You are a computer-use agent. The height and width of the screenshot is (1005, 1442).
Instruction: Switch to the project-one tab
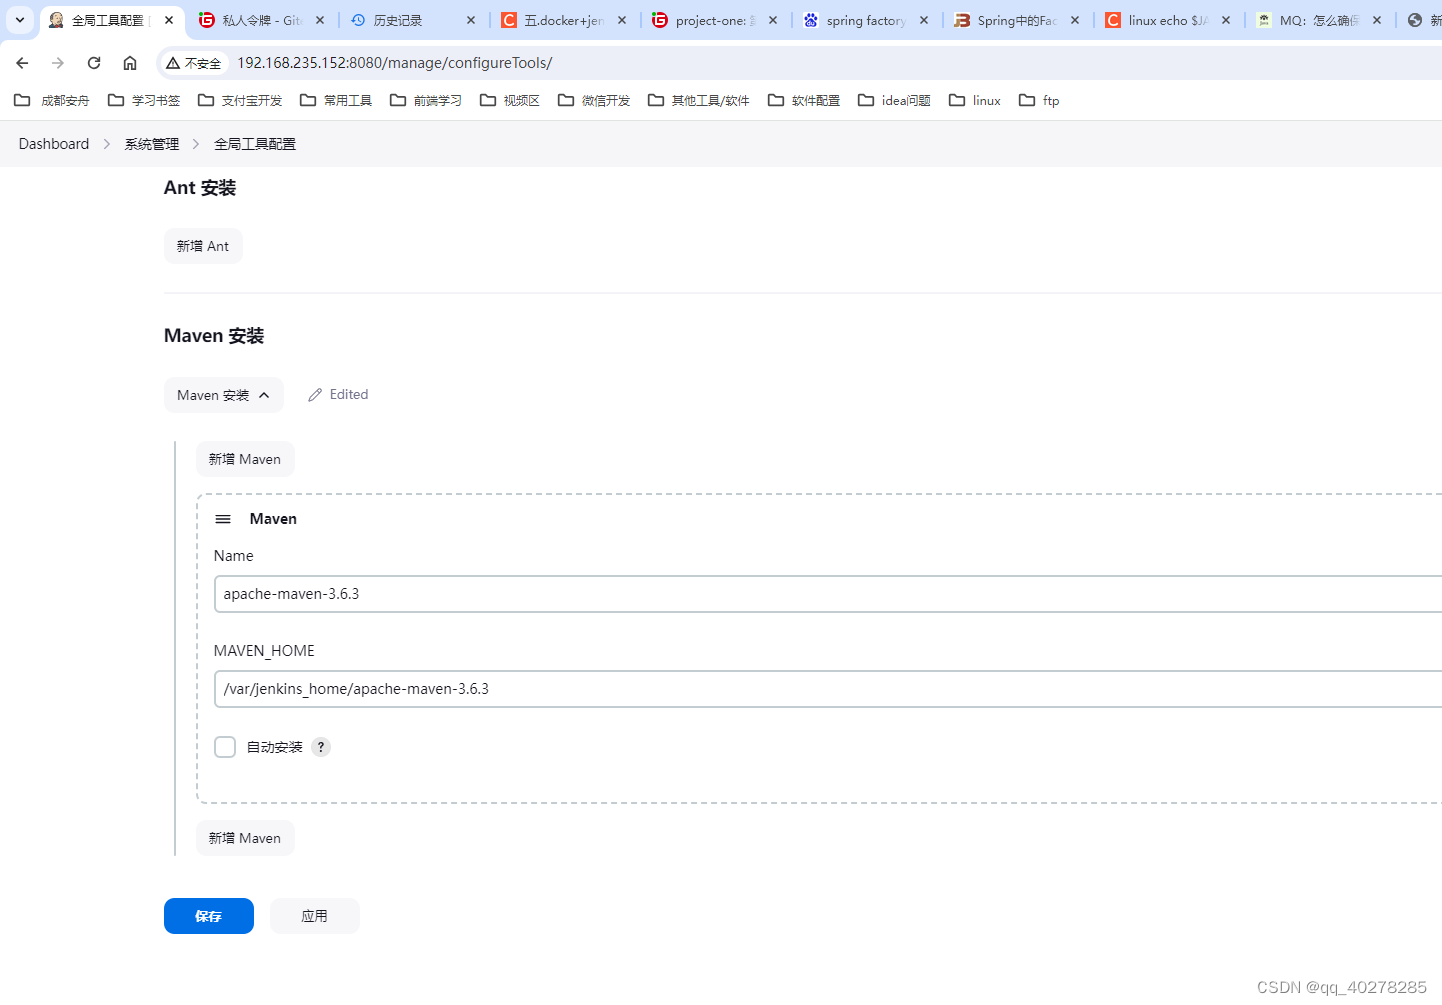pos(715,20)
